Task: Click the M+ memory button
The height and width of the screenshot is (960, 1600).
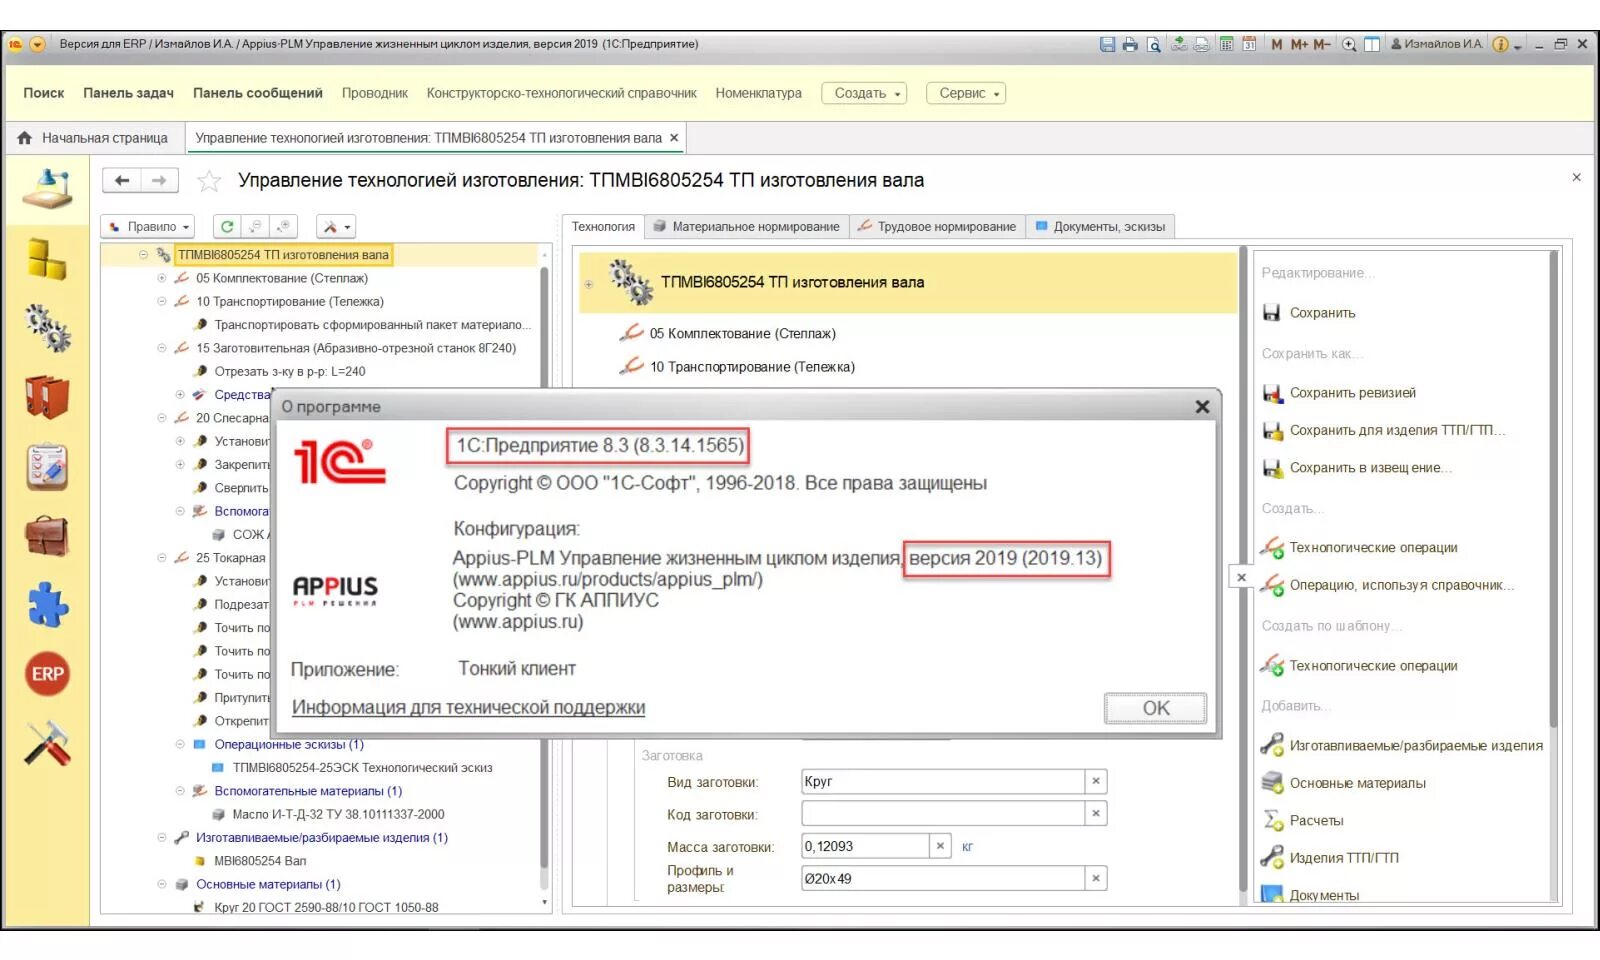Action: click(1299, 44)
